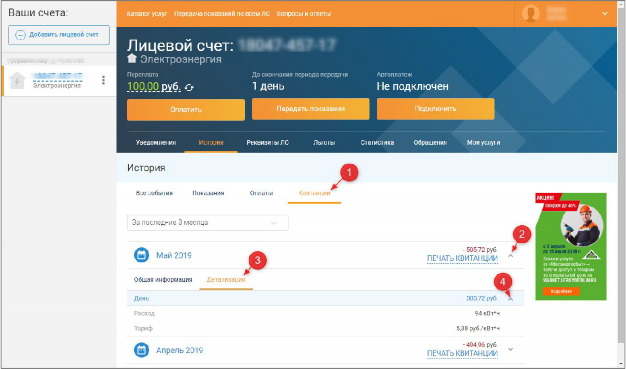Screen dimensions: 626x369
Task: Click the Май 2019 month label
Action: 174,255
